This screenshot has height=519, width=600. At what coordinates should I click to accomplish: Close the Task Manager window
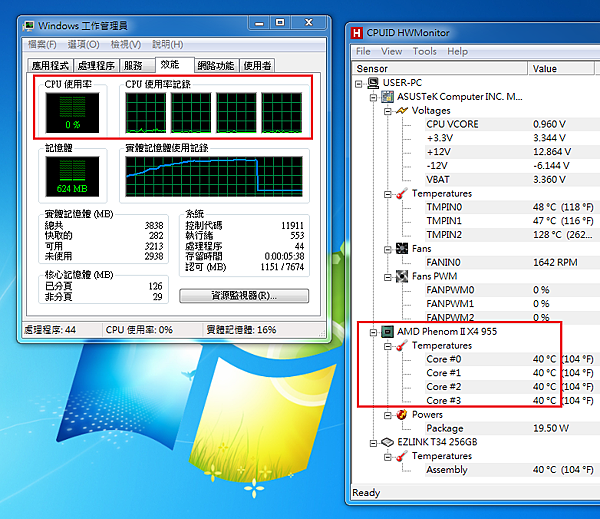(x=309, y=23)
